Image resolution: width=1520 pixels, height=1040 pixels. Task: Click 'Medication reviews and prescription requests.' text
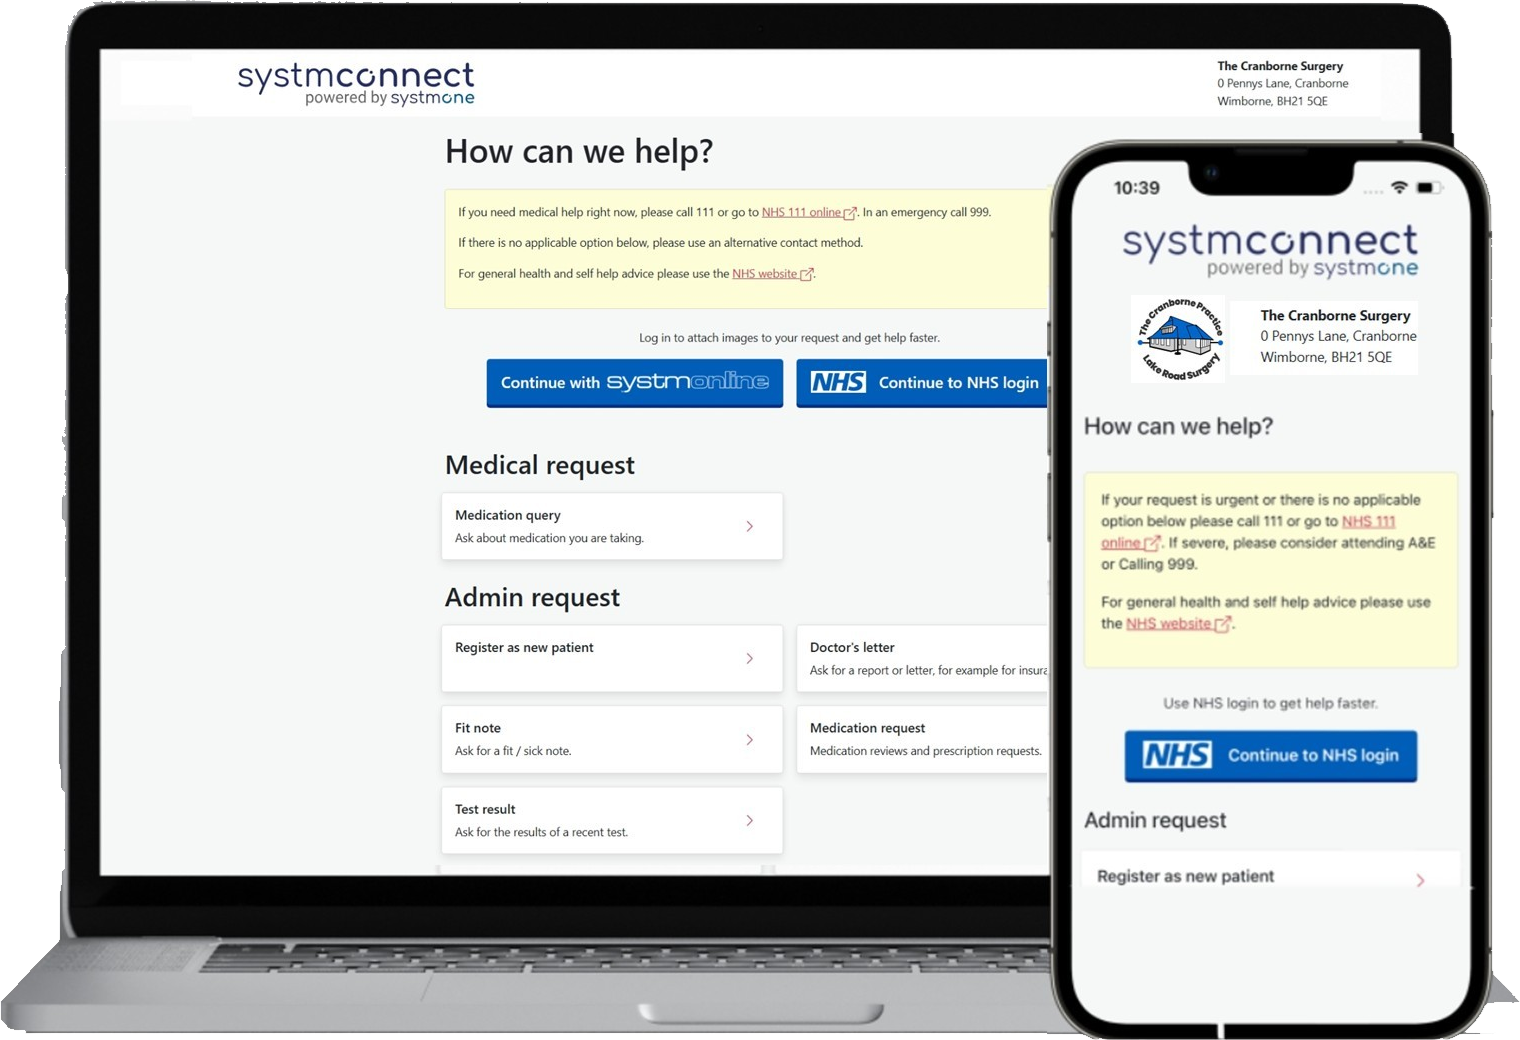(925, 751)
